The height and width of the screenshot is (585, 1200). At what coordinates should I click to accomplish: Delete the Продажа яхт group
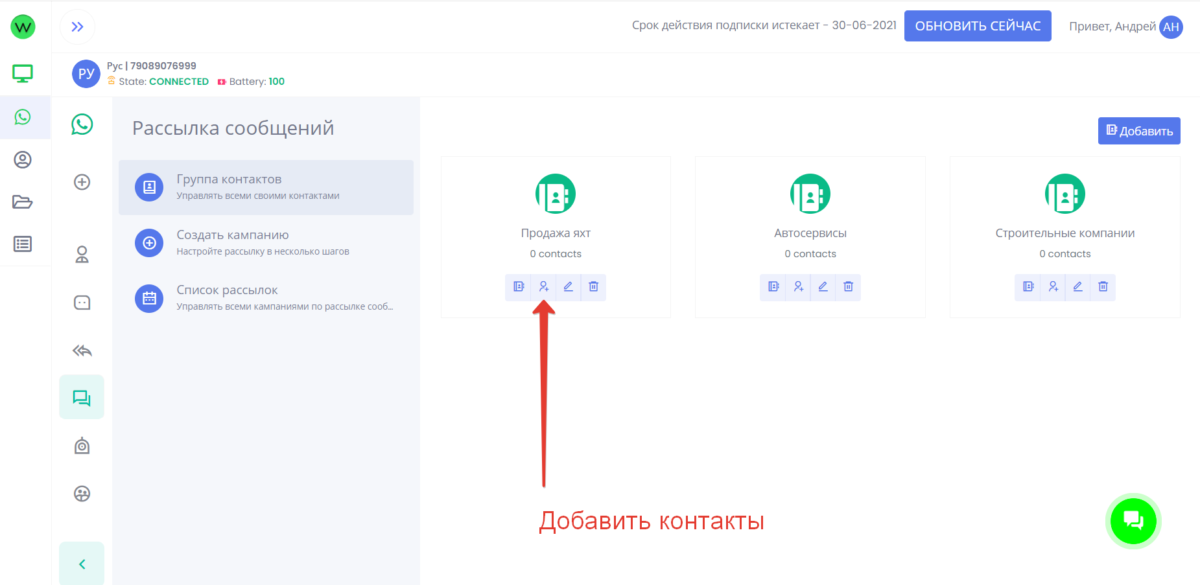click(593, 287)
